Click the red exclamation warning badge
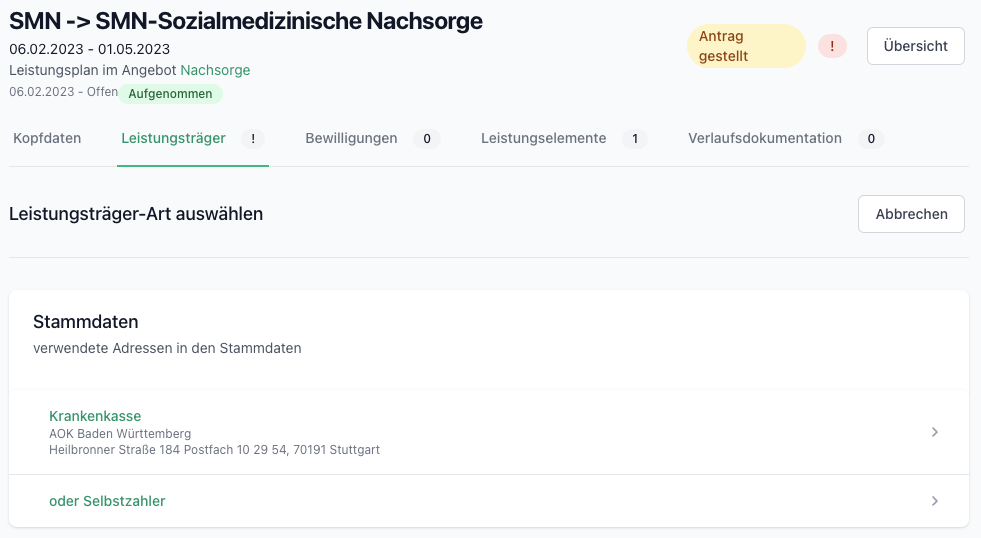 point(832,46)
